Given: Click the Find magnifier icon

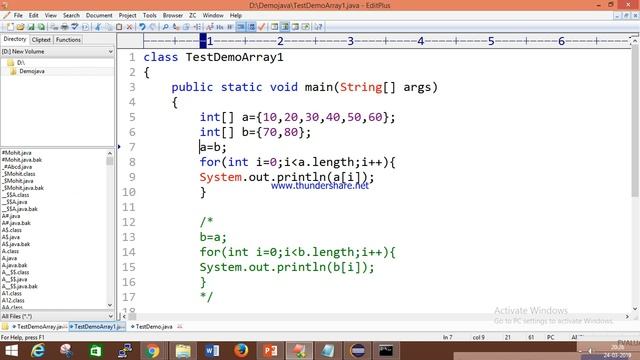Looking at the screenshot, I should 165,27.
